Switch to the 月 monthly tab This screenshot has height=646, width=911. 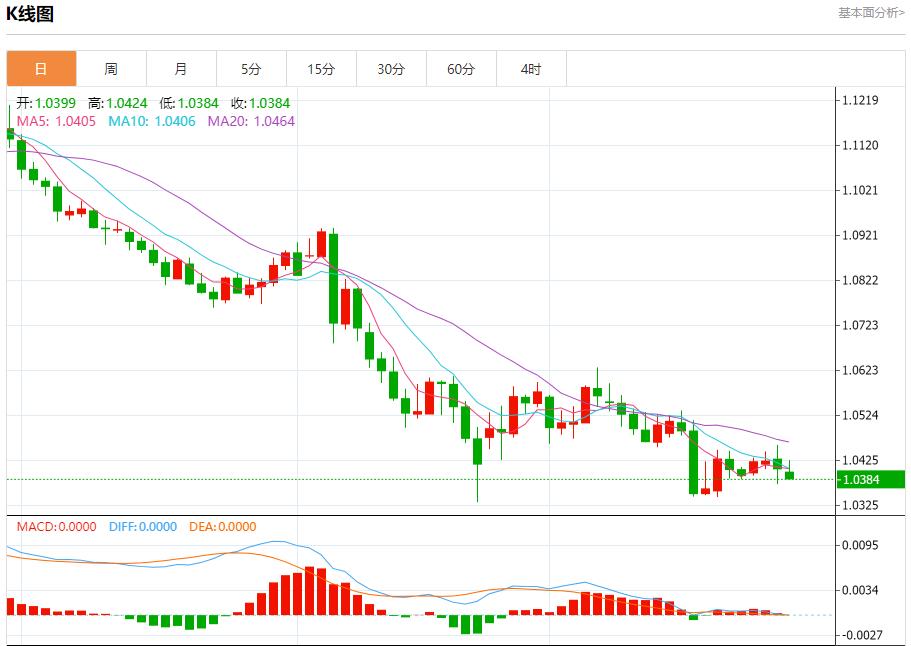tap(181, 69)
